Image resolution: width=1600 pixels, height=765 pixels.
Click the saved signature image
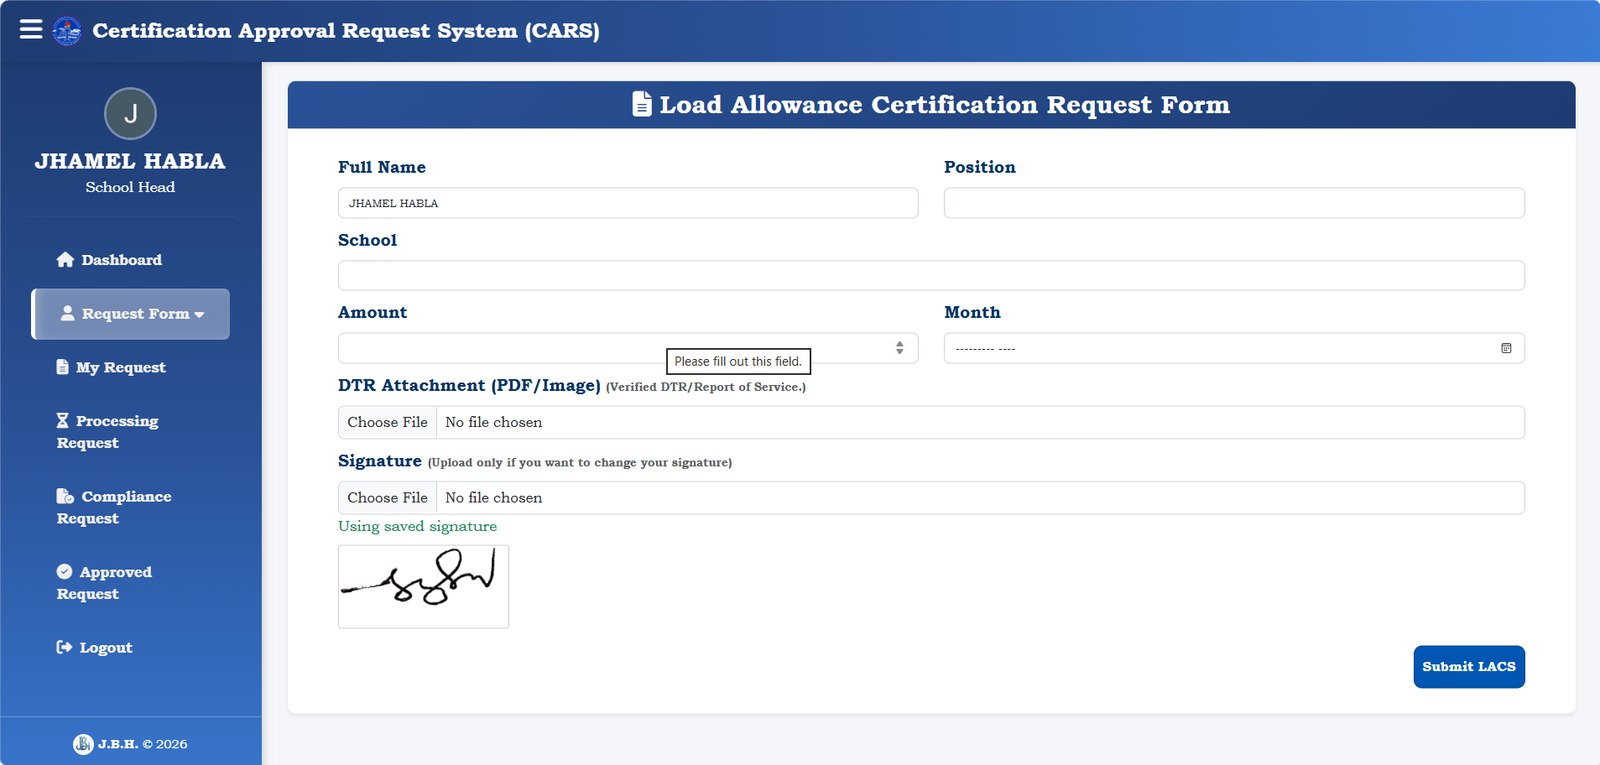pos(423,587)
